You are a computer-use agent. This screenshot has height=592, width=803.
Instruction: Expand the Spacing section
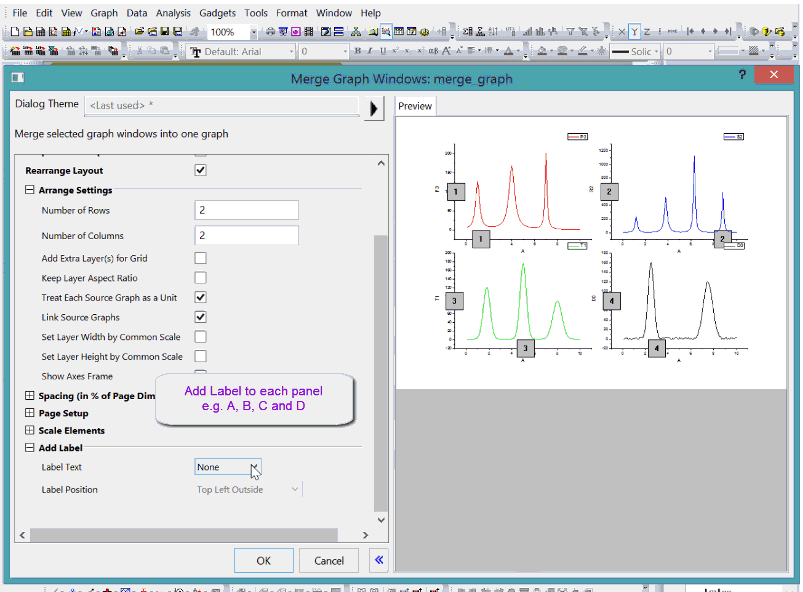point(30,395)
